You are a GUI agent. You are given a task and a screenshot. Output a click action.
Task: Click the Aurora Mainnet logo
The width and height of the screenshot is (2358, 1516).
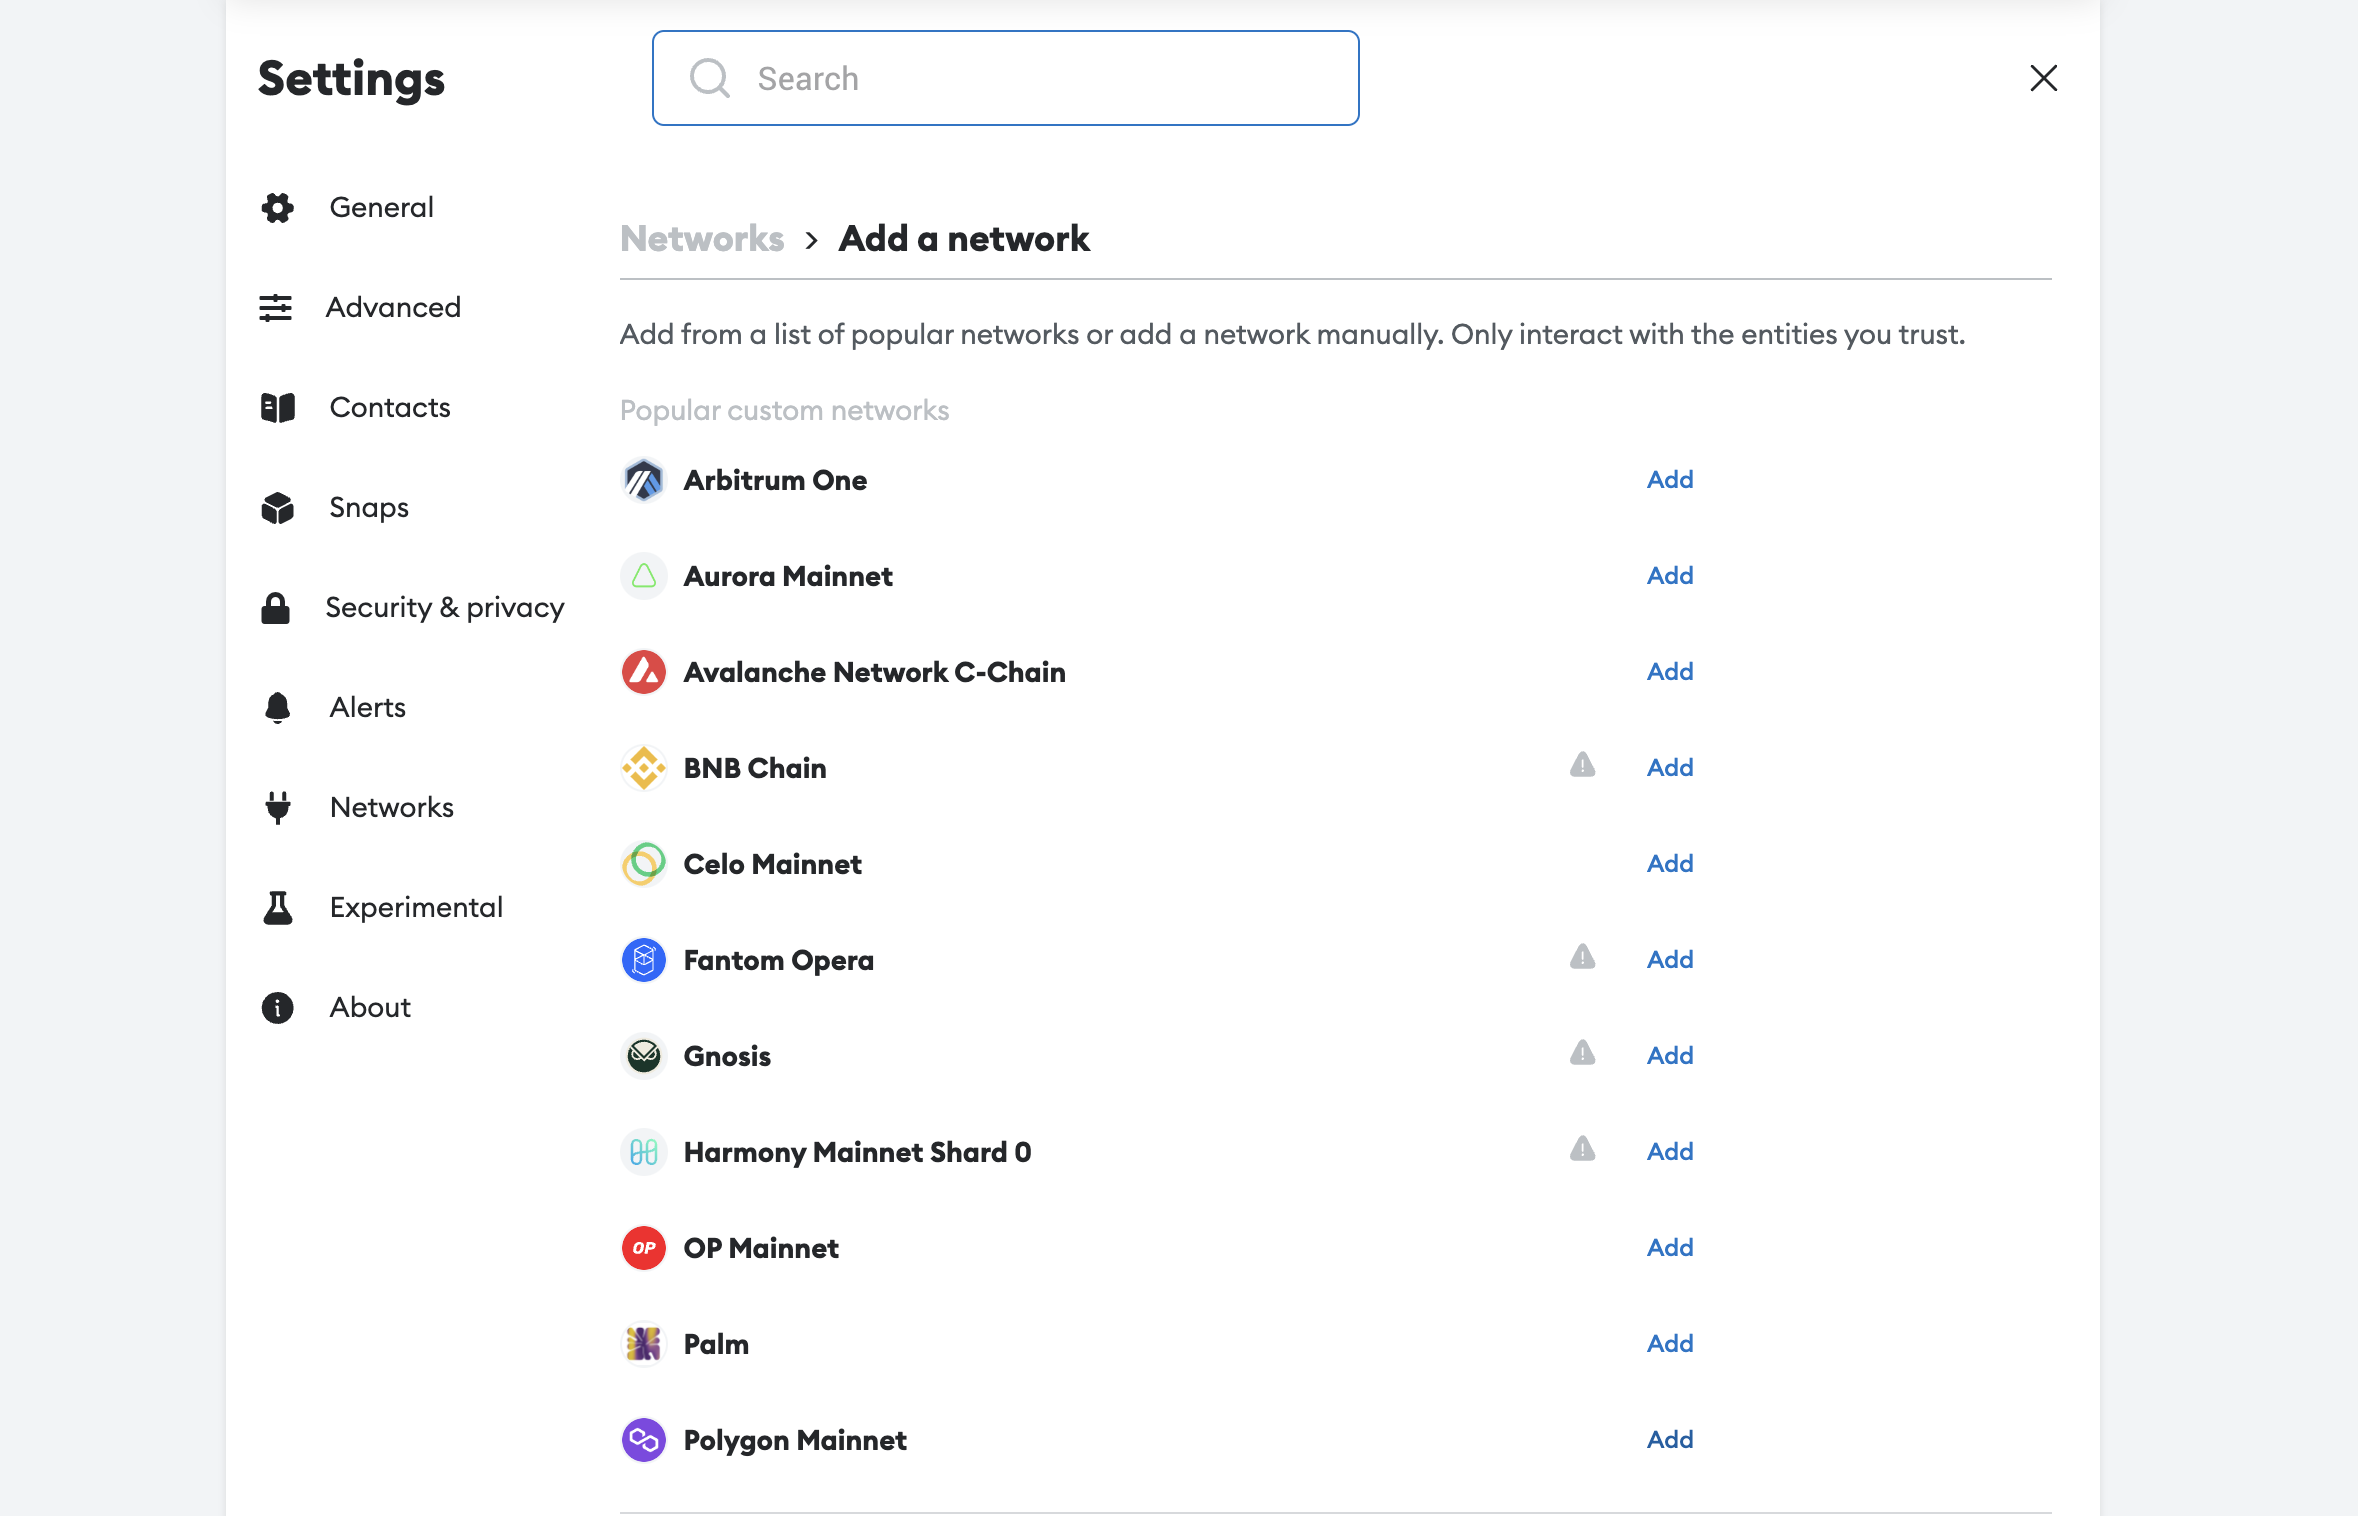pos(643,576)
